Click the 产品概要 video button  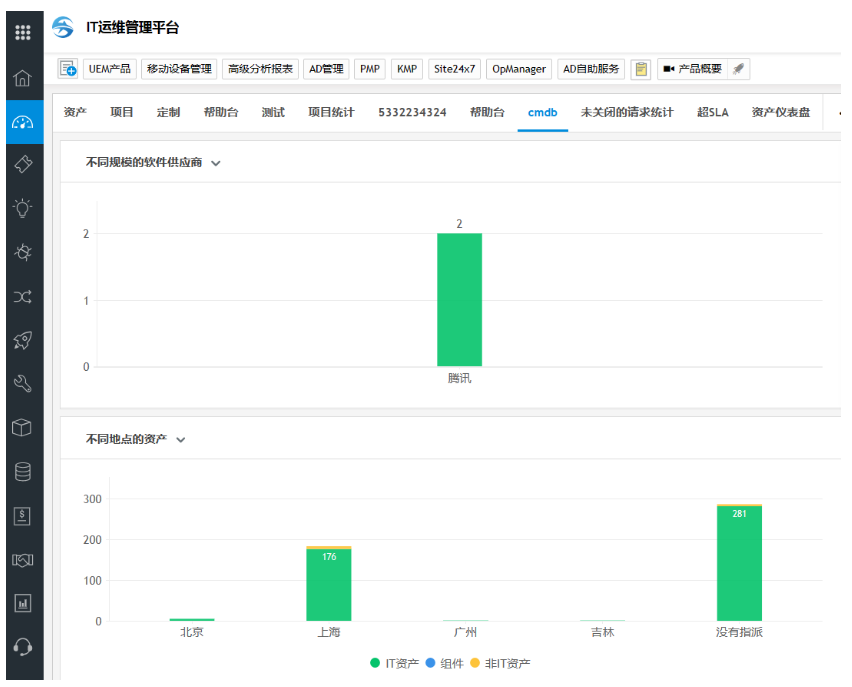(x=693, y=69)
